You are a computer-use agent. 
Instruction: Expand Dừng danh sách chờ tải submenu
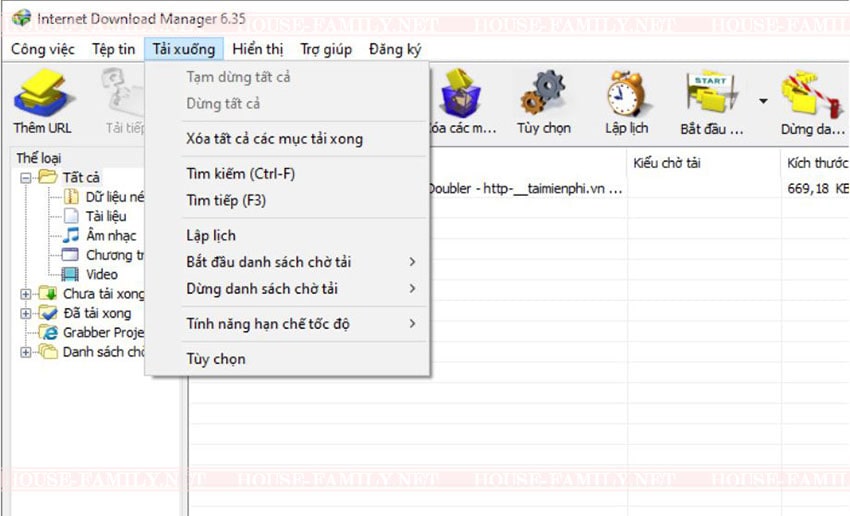pos(413,288)
